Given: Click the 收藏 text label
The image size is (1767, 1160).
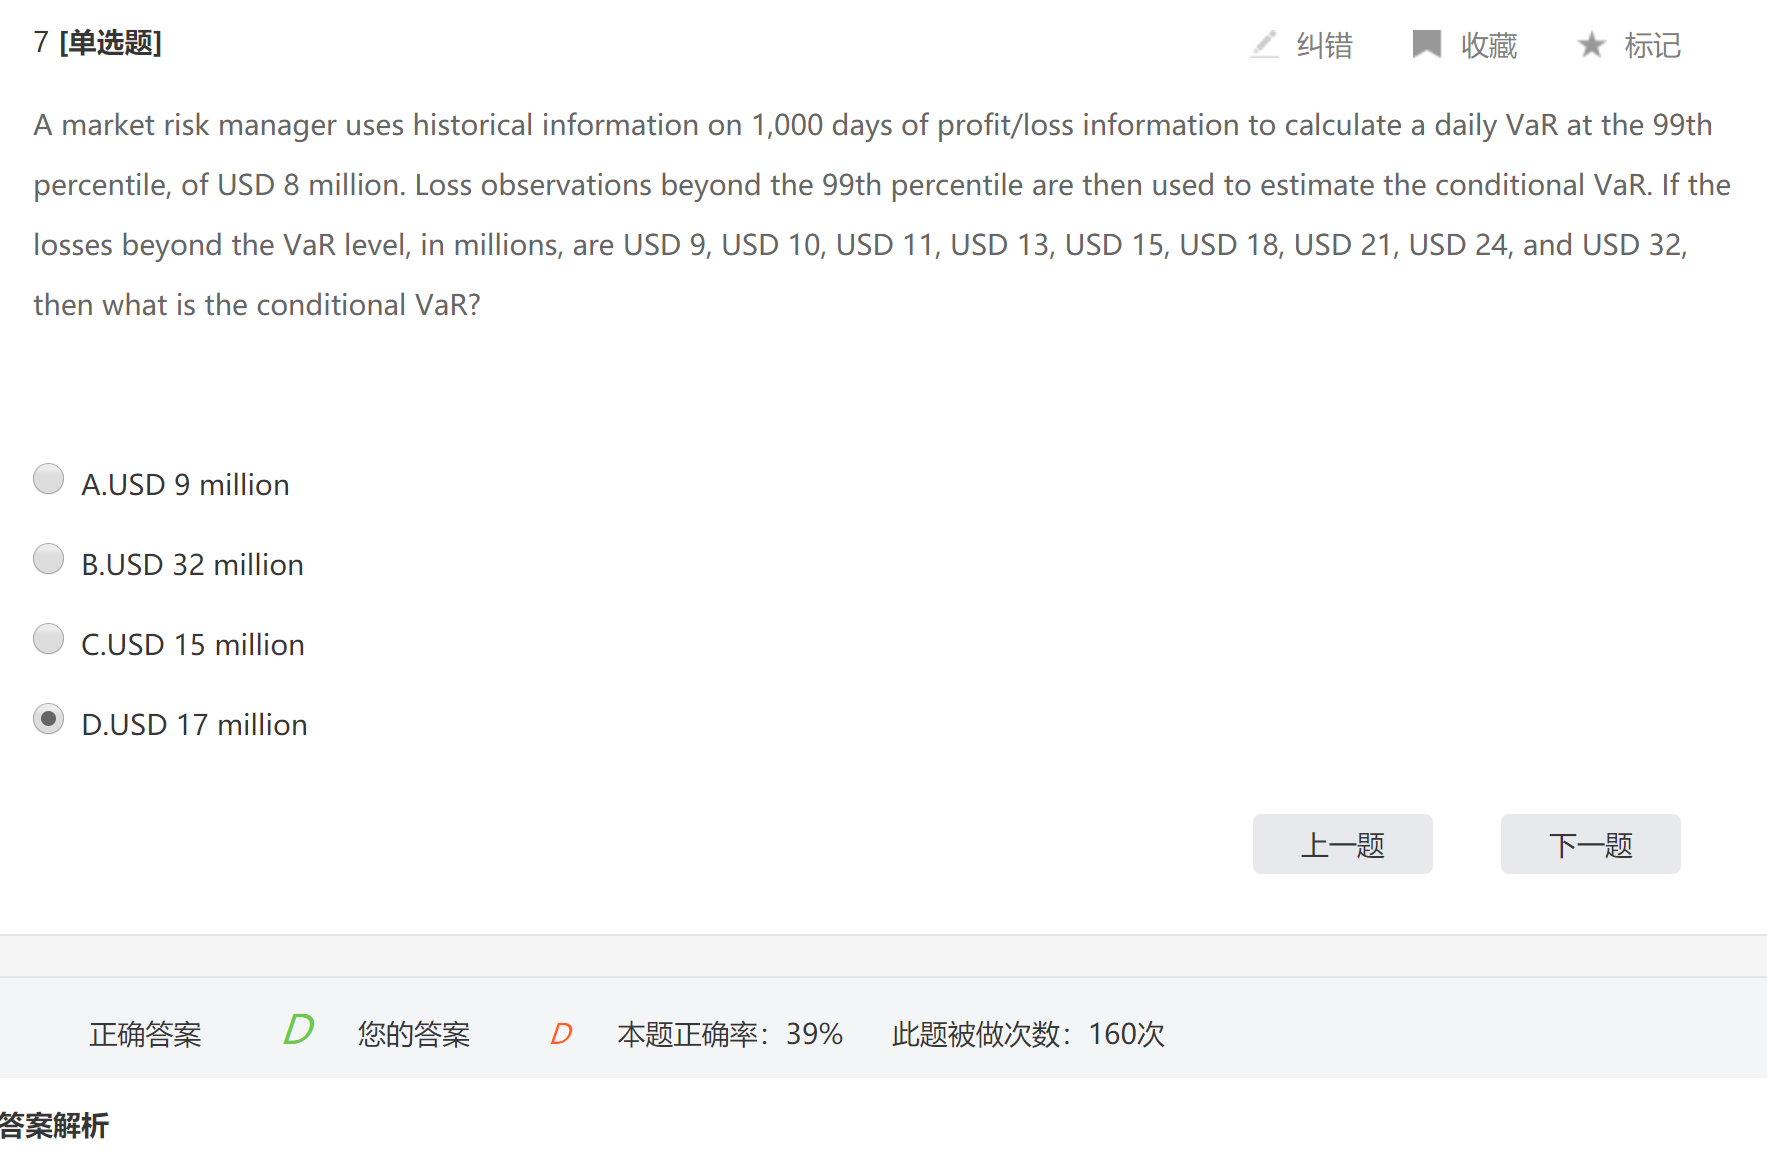Looking at the screenshot, I should (x=1488, y=46).
